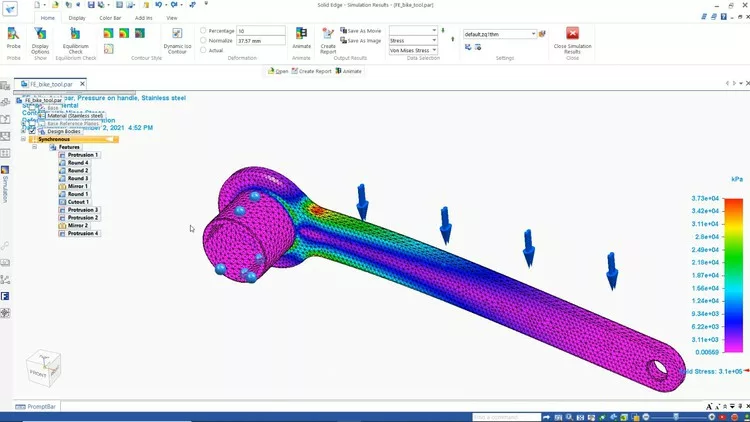
Task: Collapse the Features tree node
Action: click(x=34, y=147)
